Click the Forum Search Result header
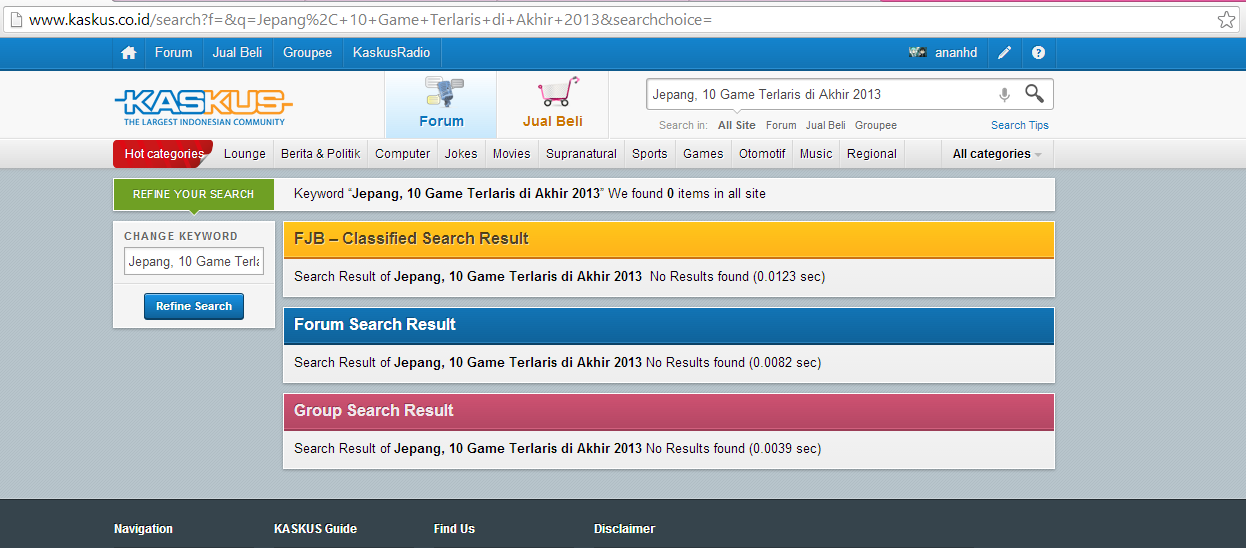This screenshot has height=548, width=1246. click(669, 325)
